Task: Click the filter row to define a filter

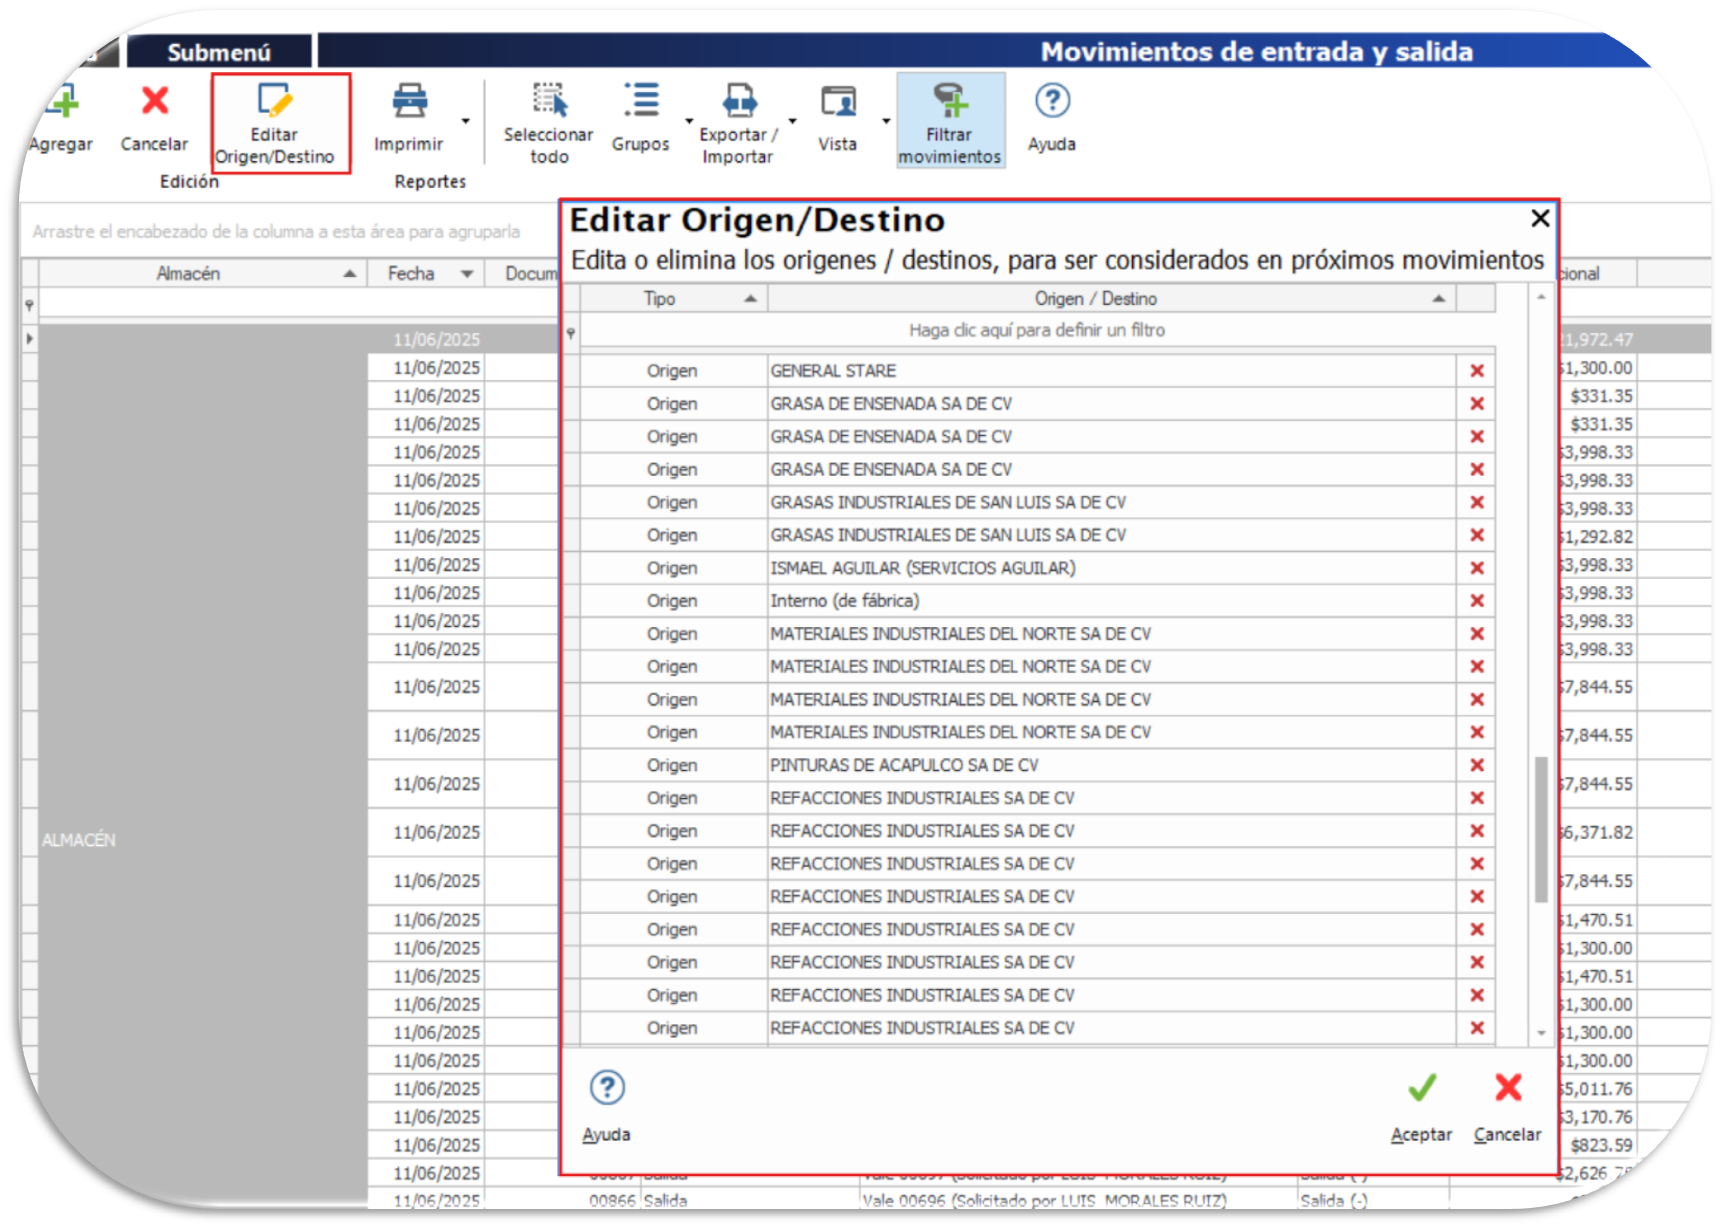Action: (1036, 331)
